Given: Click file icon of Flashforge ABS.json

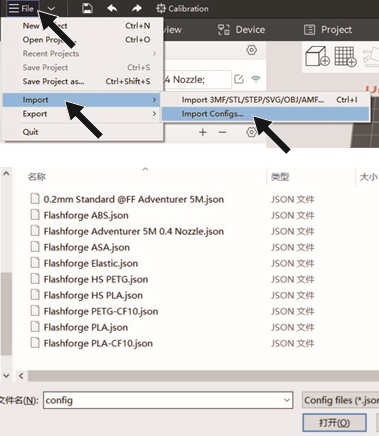Looking at the screenshot, I should (x=35, y=215).
